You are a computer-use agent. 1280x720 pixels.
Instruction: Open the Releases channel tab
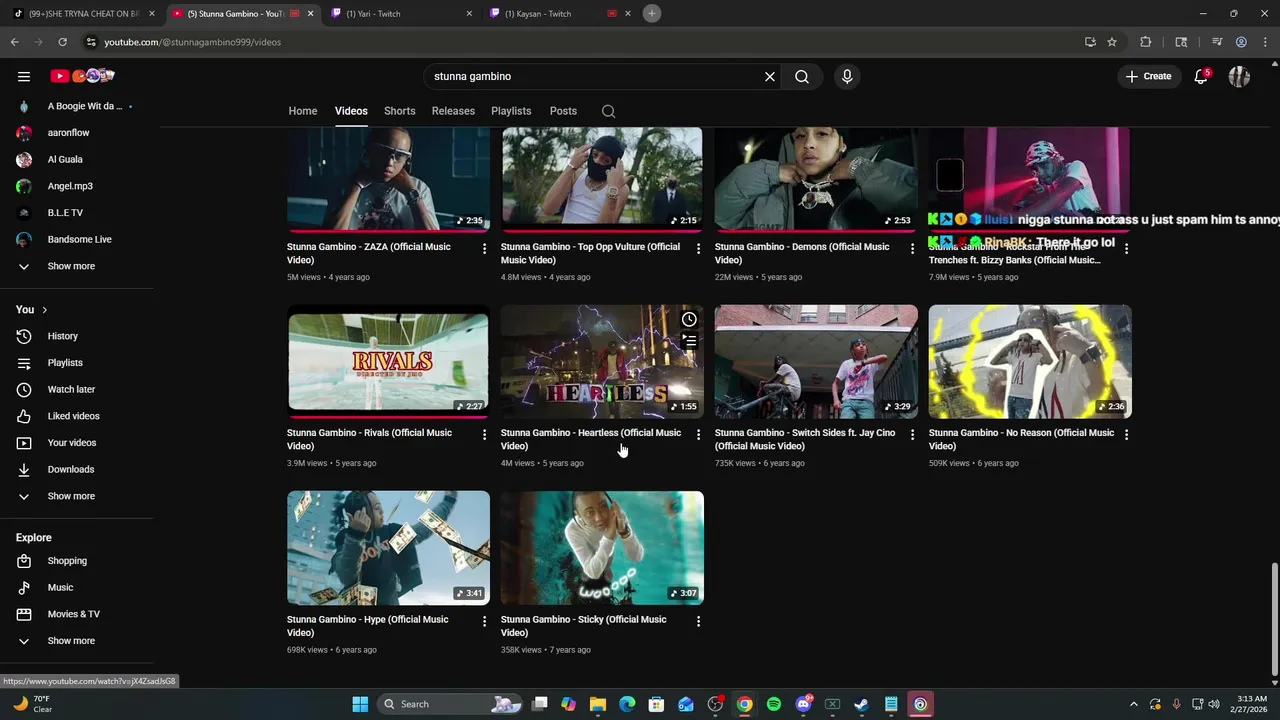point(453,111)
